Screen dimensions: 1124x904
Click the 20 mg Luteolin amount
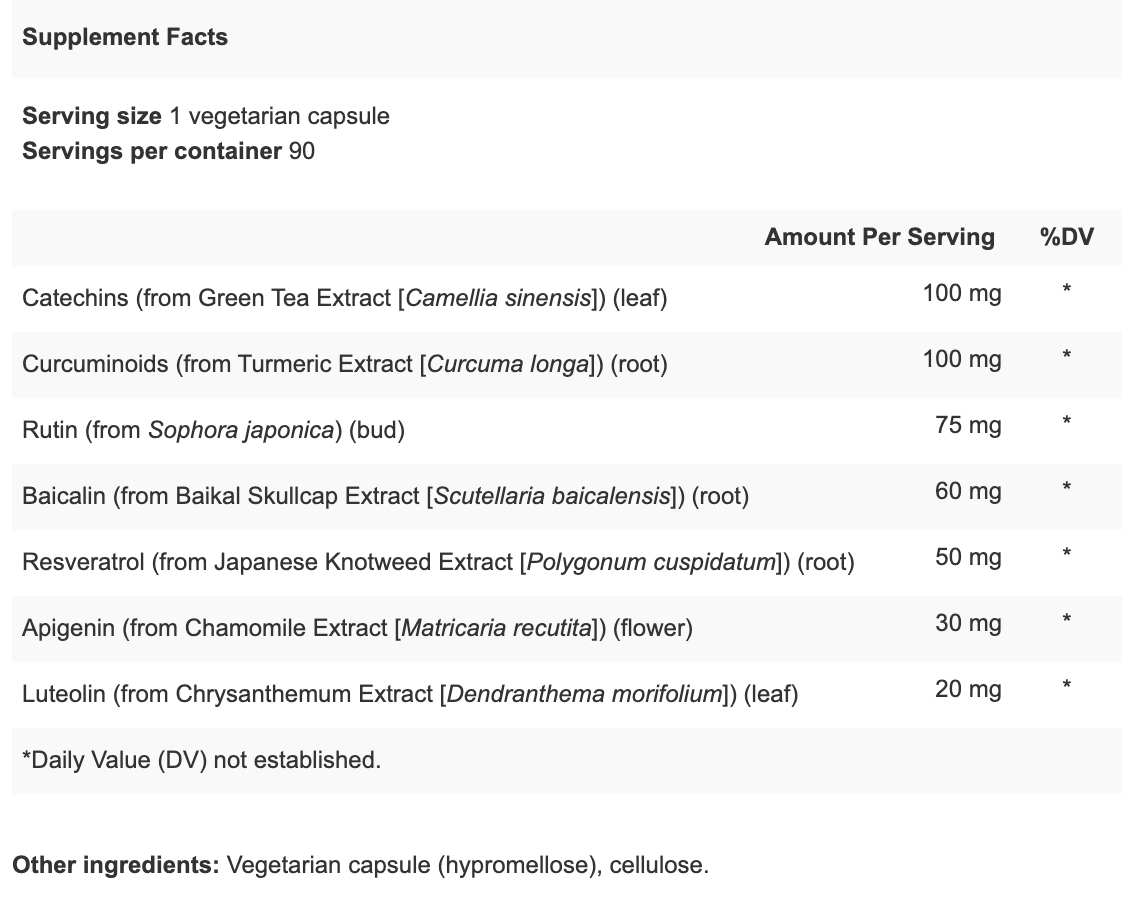click(x=968, y=689)
